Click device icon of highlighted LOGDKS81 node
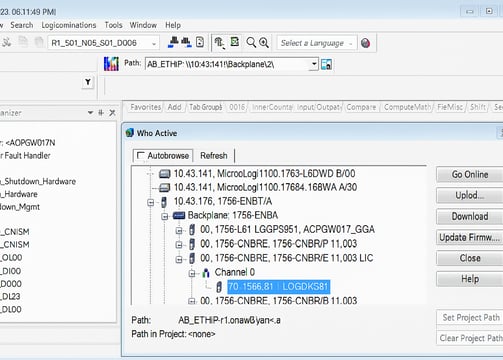This screenshot has width=503, height=360. pos(219,287)
